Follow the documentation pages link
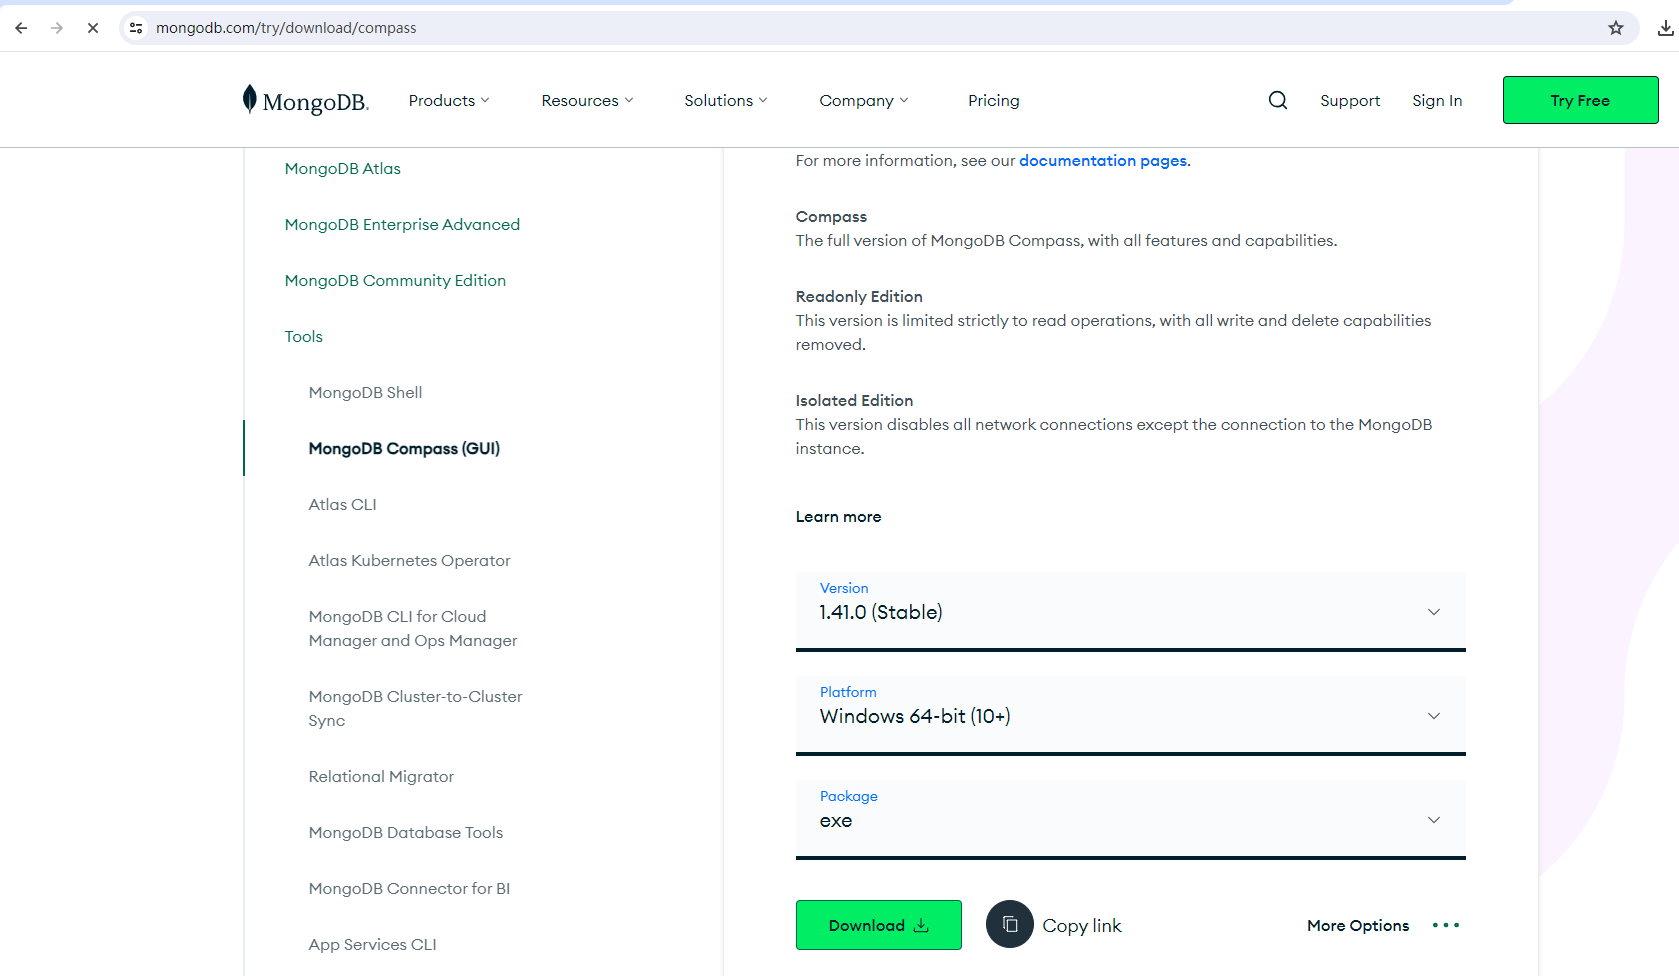 [x=1103, y=160]
